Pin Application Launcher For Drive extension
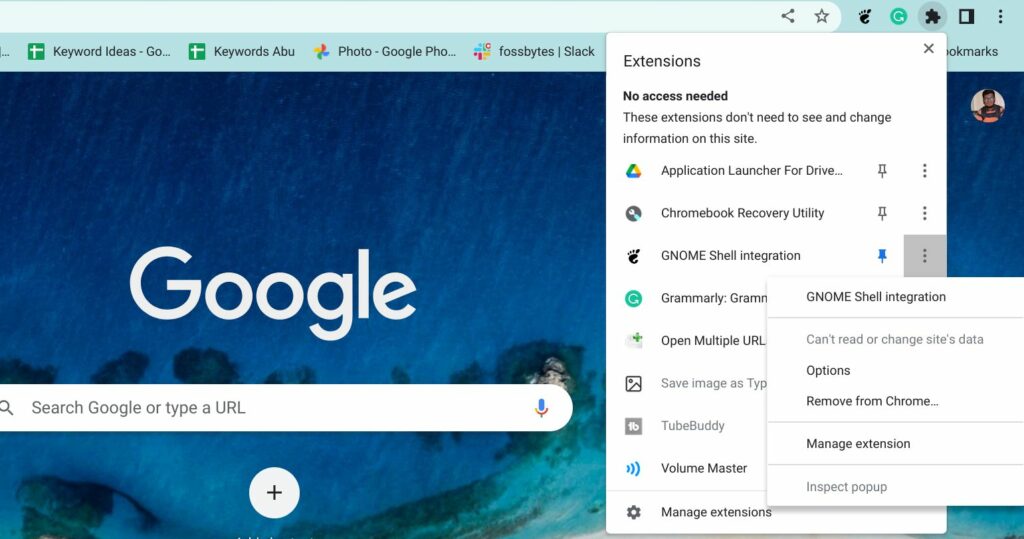 point(882,171)
